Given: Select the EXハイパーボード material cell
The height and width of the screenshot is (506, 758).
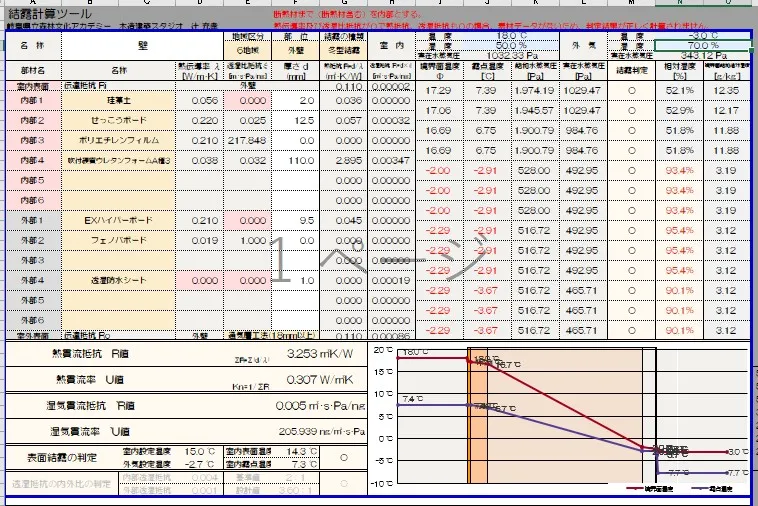Looking at the screenshot, I should tap(119, 219).
